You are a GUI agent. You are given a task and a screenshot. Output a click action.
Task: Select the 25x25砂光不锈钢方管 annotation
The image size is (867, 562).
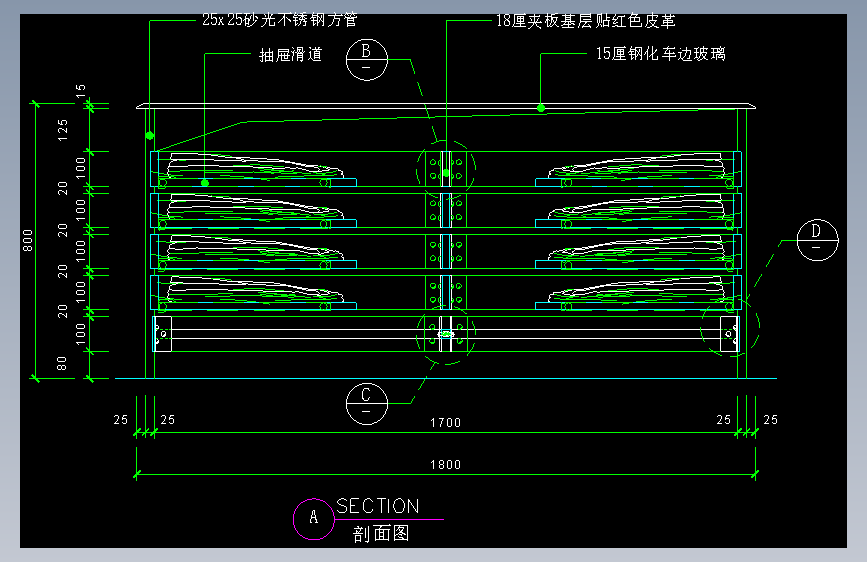280,20
